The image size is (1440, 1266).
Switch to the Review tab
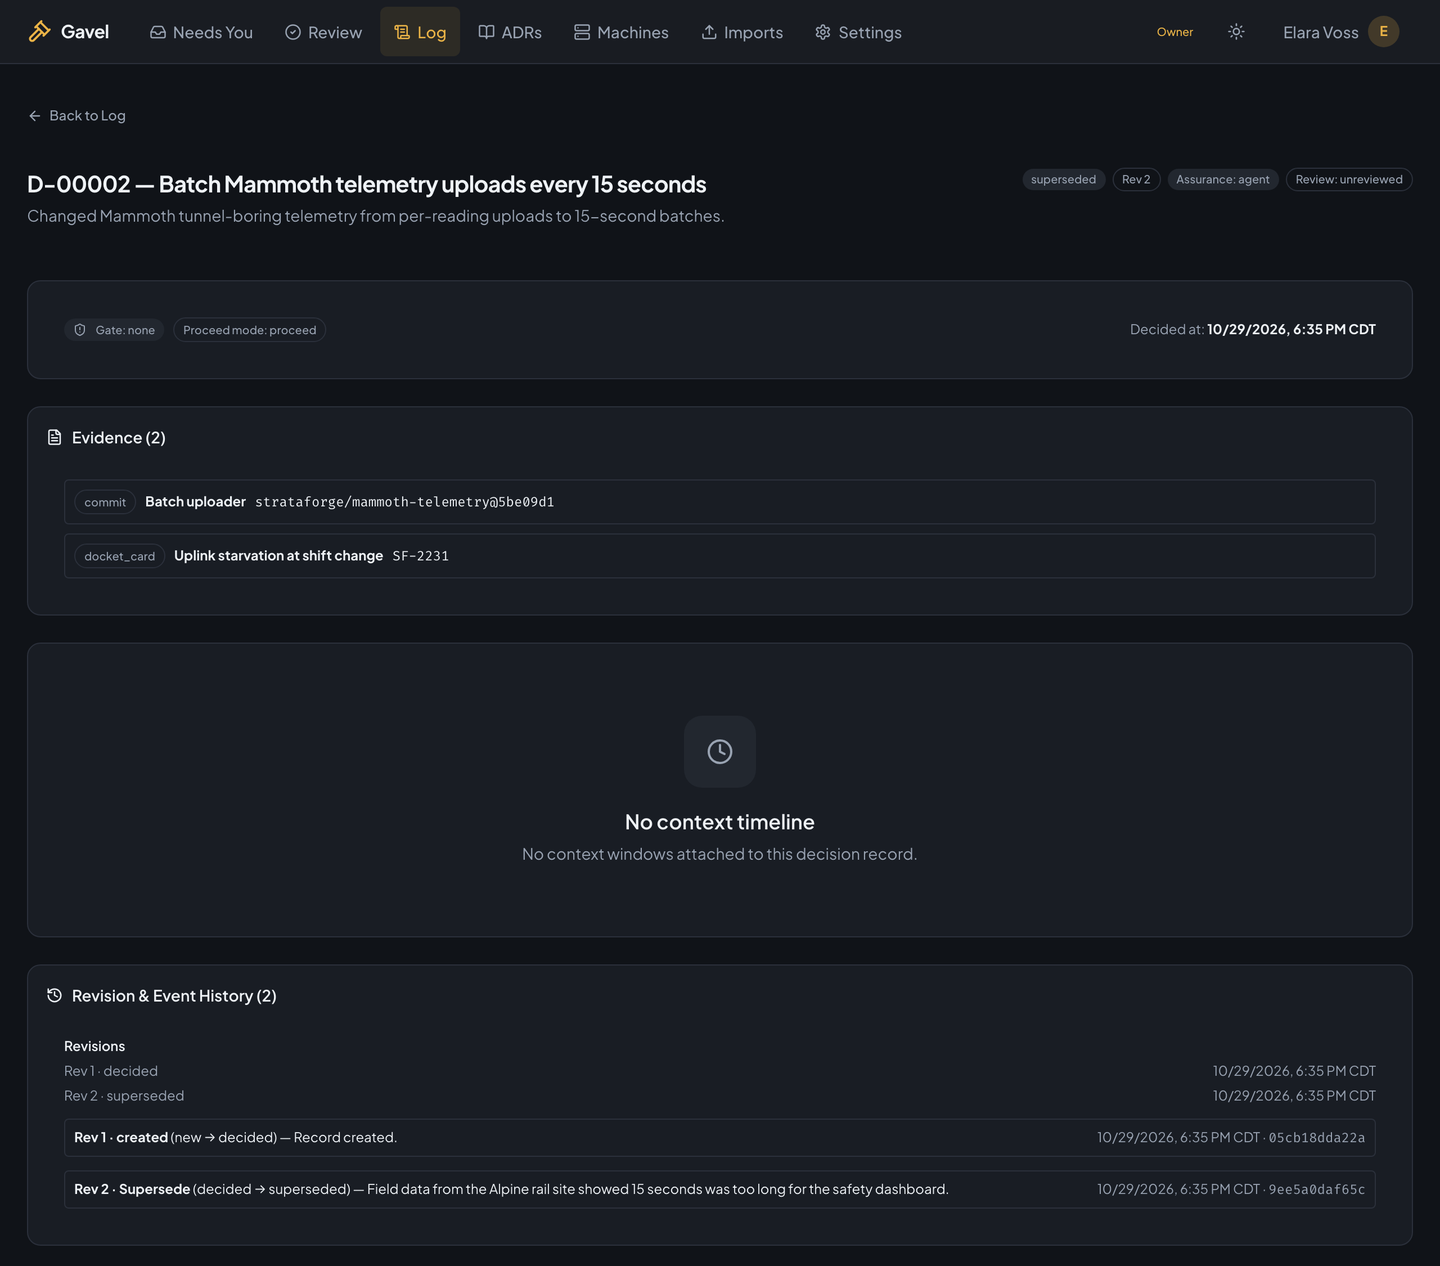pos(323,32)
